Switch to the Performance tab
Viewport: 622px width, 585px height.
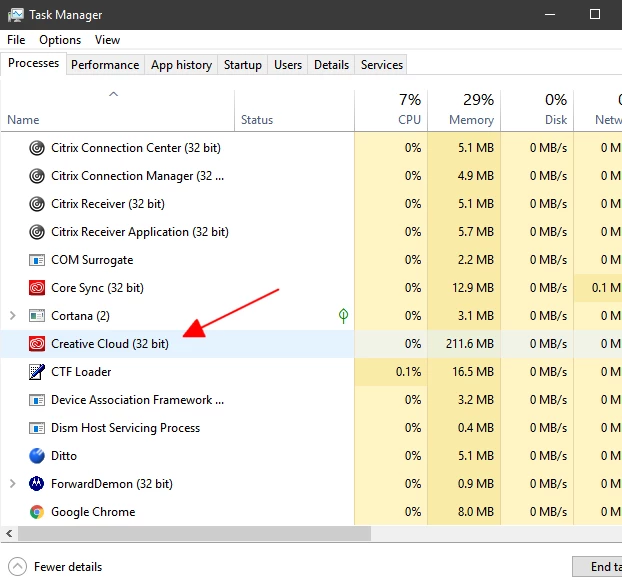pyautogui.click(x=105, y=65)
